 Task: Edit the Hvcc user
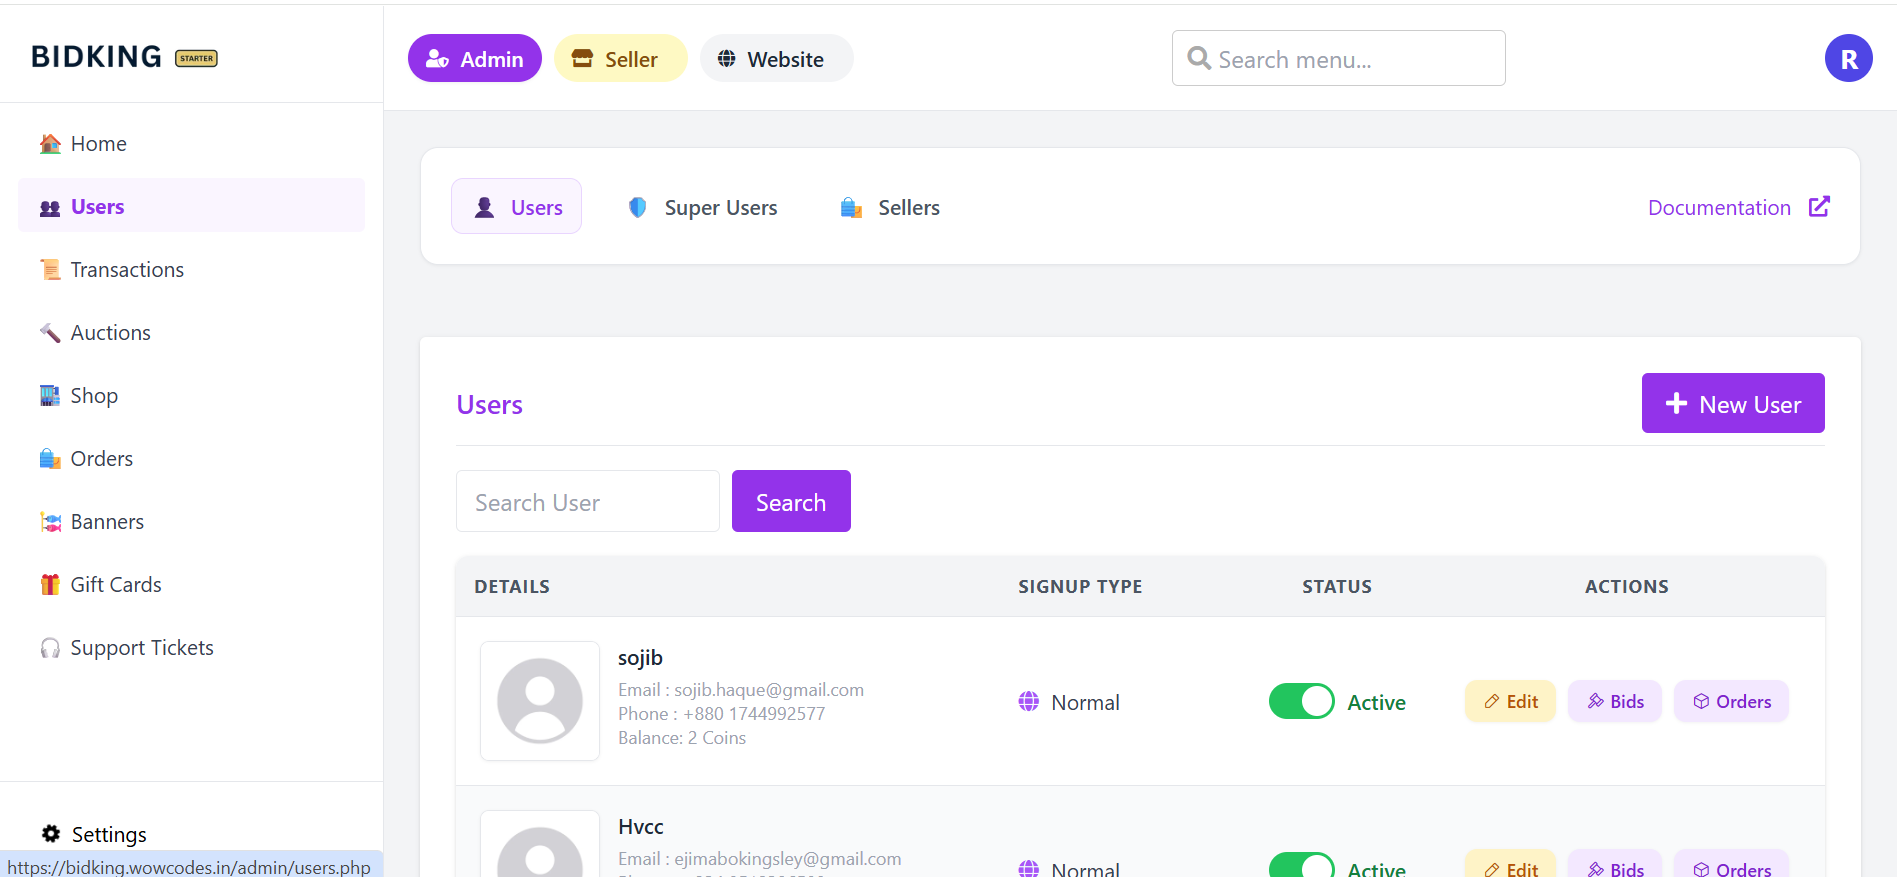tap(1510, 864)
